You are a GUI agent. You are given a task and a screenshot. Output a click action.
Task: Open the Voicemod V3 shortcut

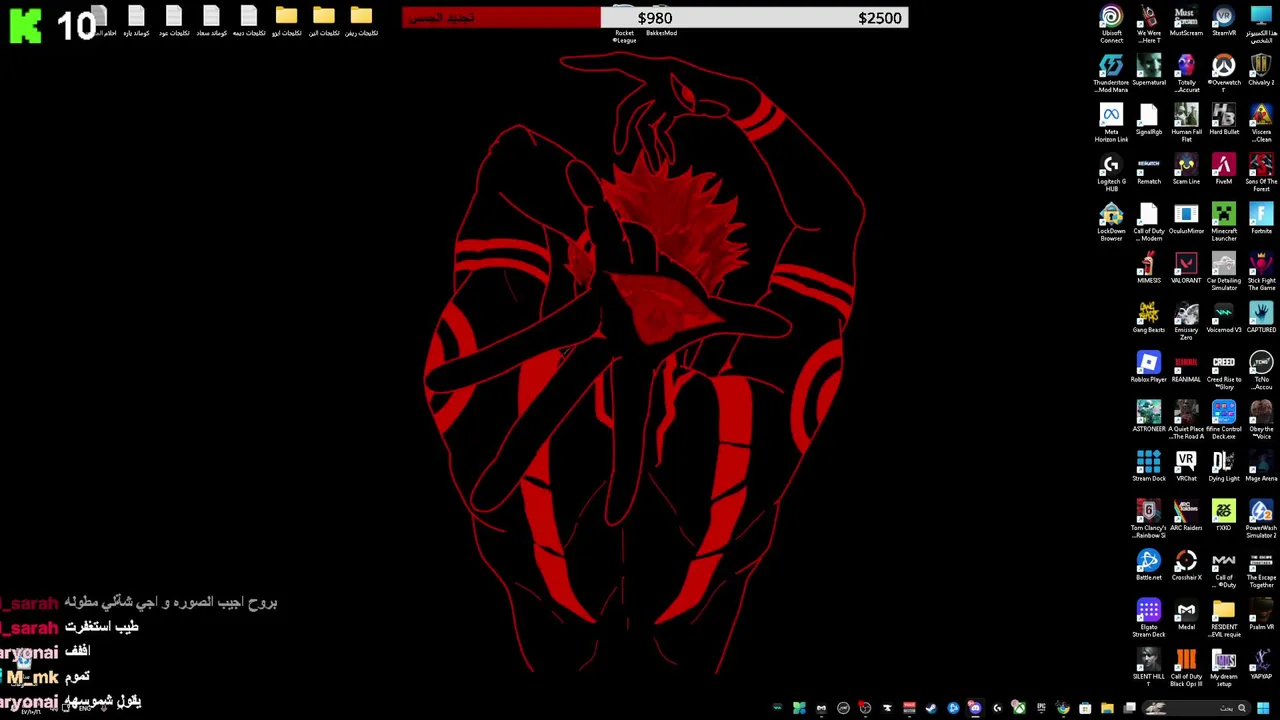(1224, 318)
